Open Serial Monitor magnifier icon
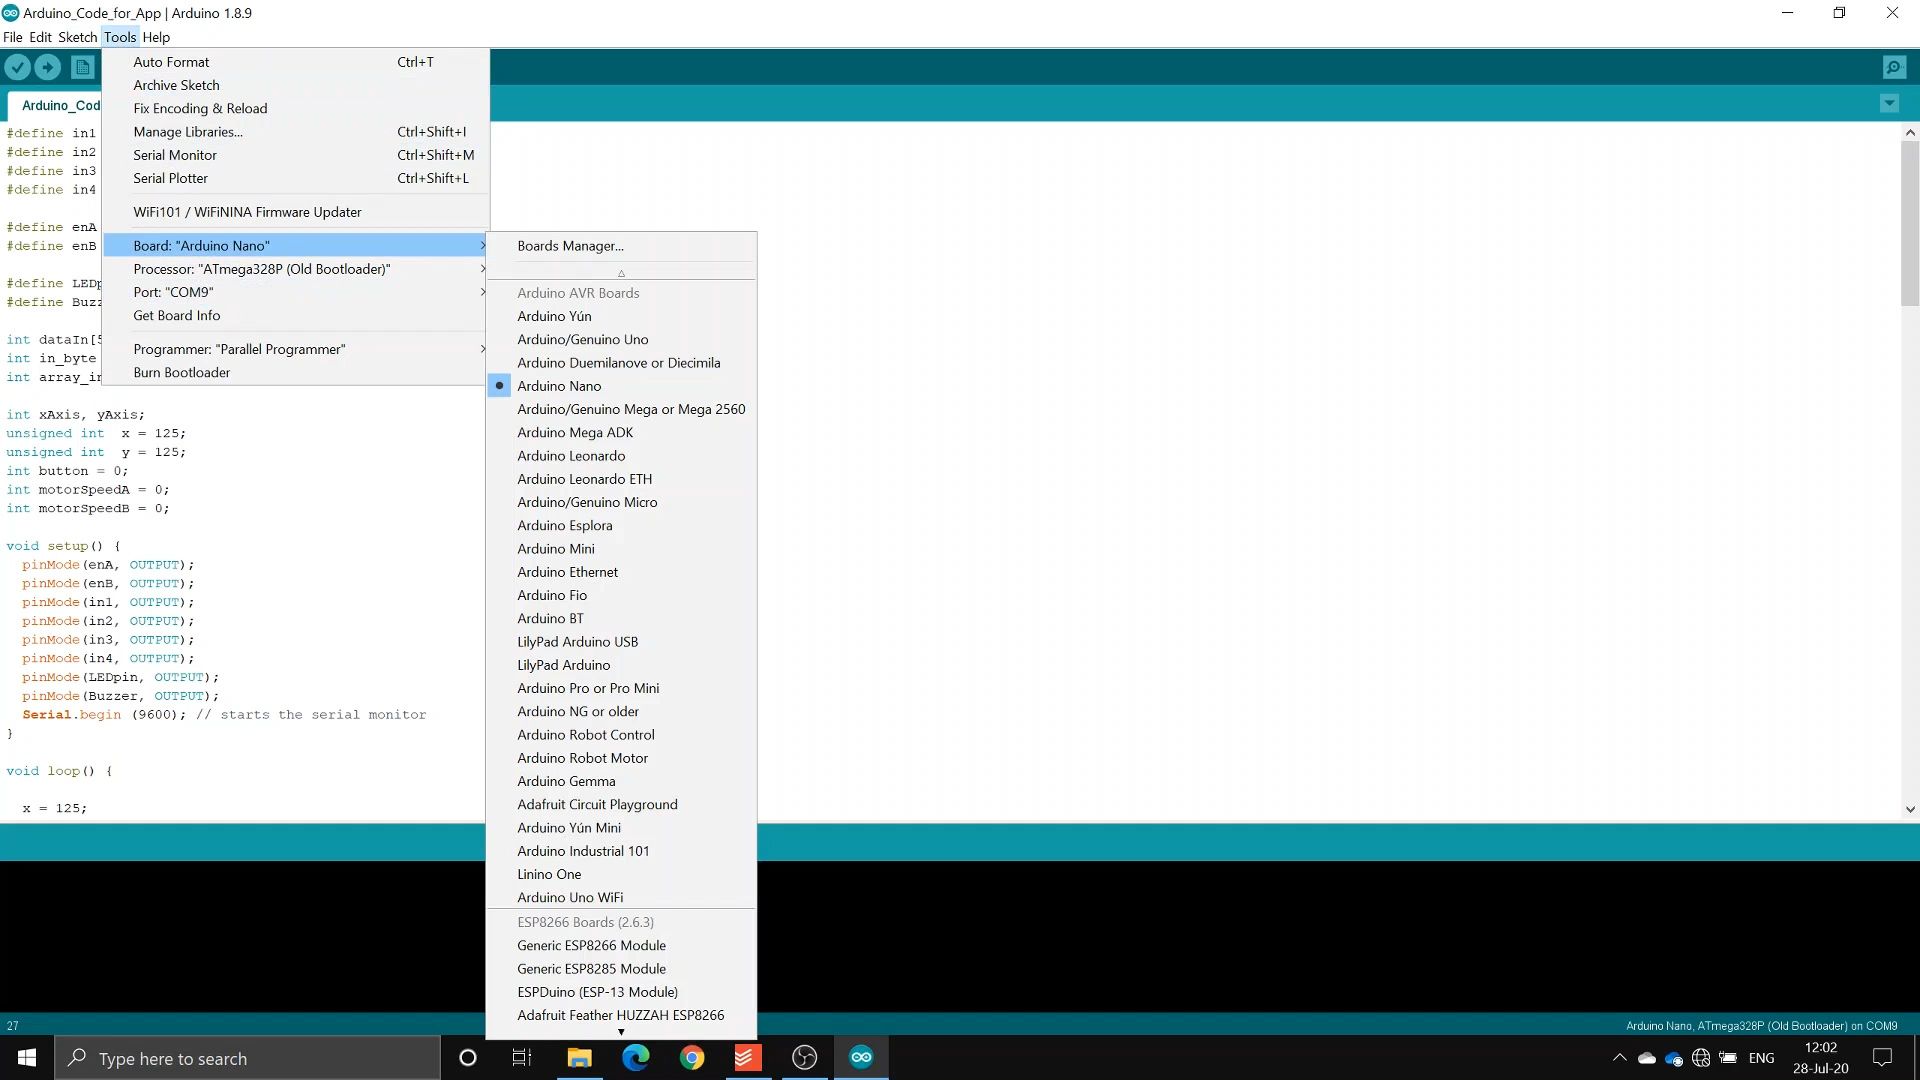This screenshot has width=1920, height=1080. [1893, 67]
